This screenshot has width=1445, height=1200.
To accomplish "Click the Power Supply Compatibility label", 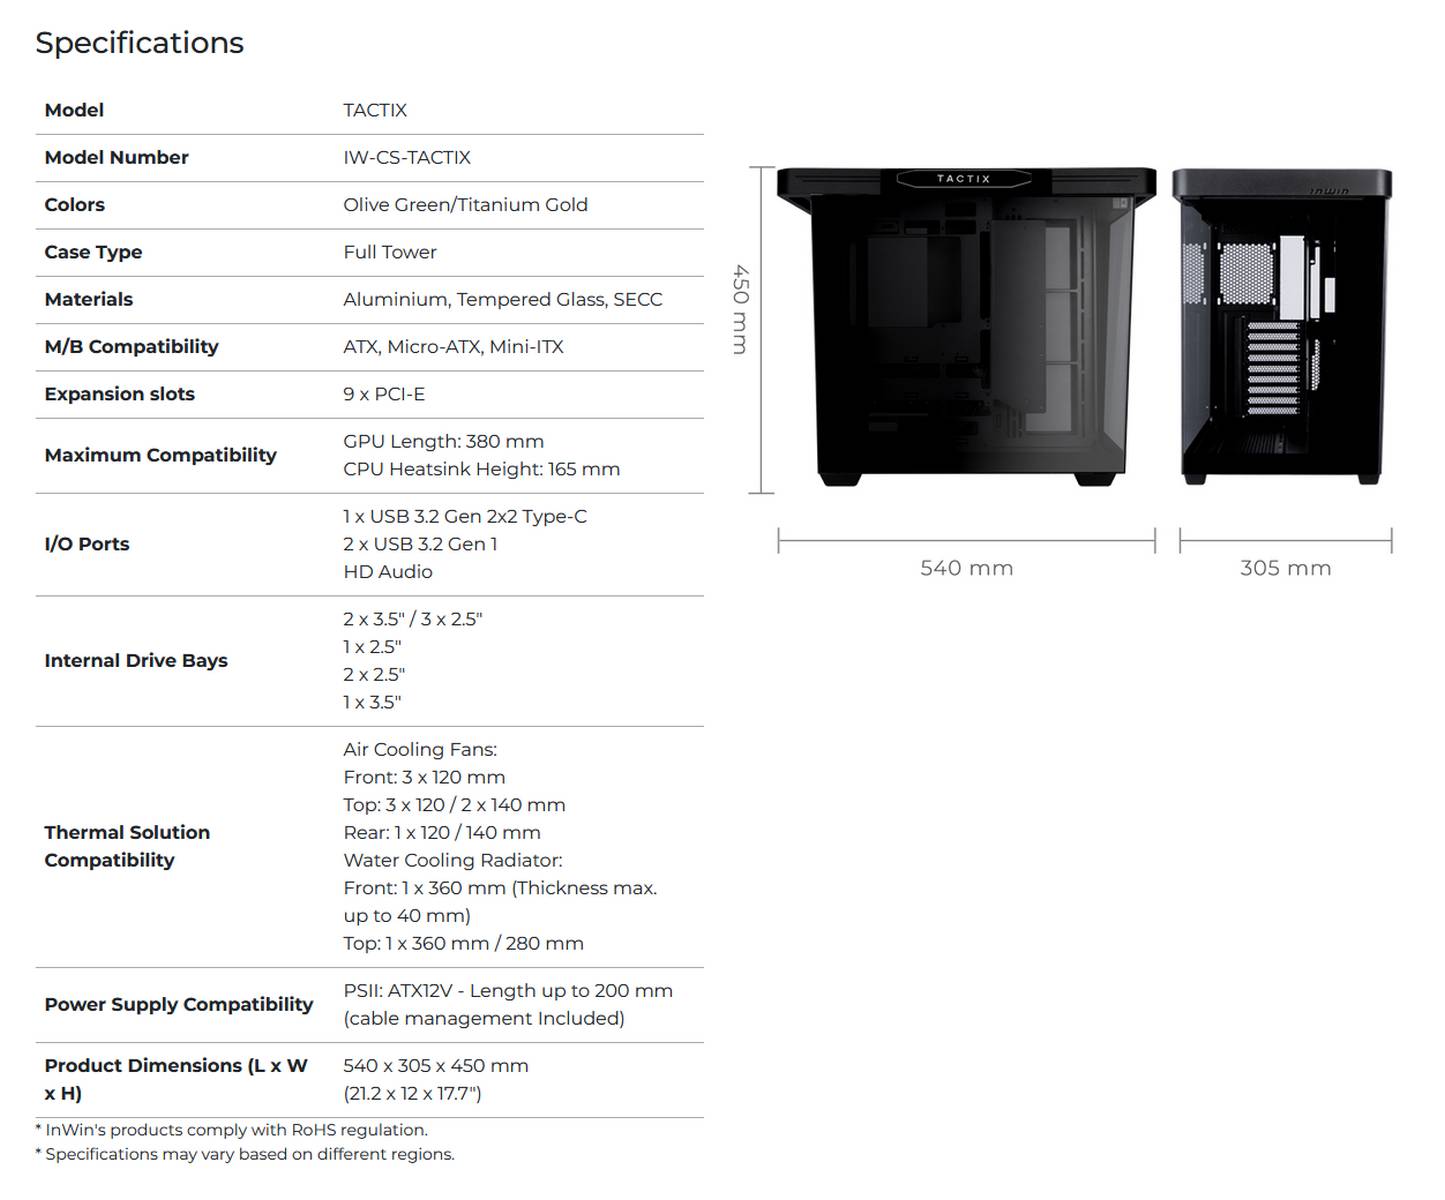I will point(179,1005).
